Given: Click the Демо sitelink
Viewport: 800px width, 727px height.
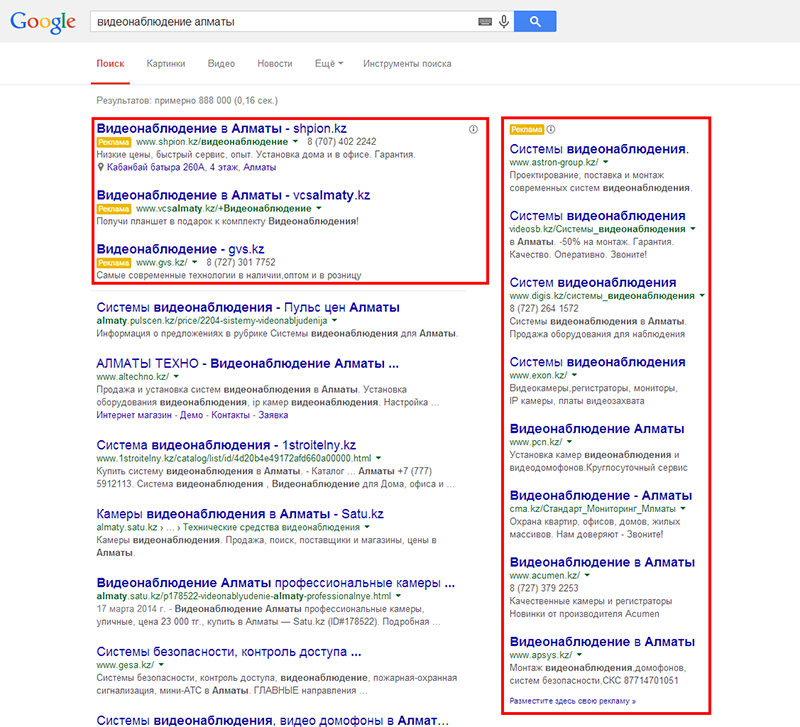Looking at the screenshot, I should tap(191, 415).
